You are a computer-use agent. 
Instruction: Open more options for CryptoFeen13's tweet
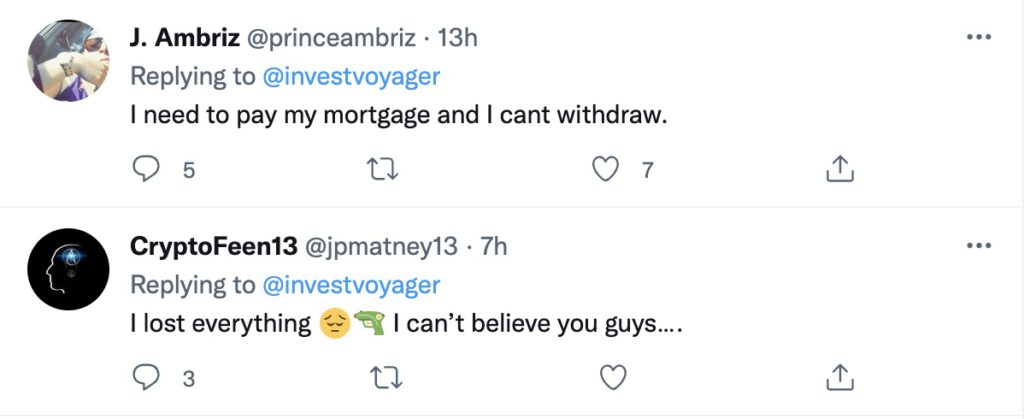pyautogui.click(x=977, y=246)
